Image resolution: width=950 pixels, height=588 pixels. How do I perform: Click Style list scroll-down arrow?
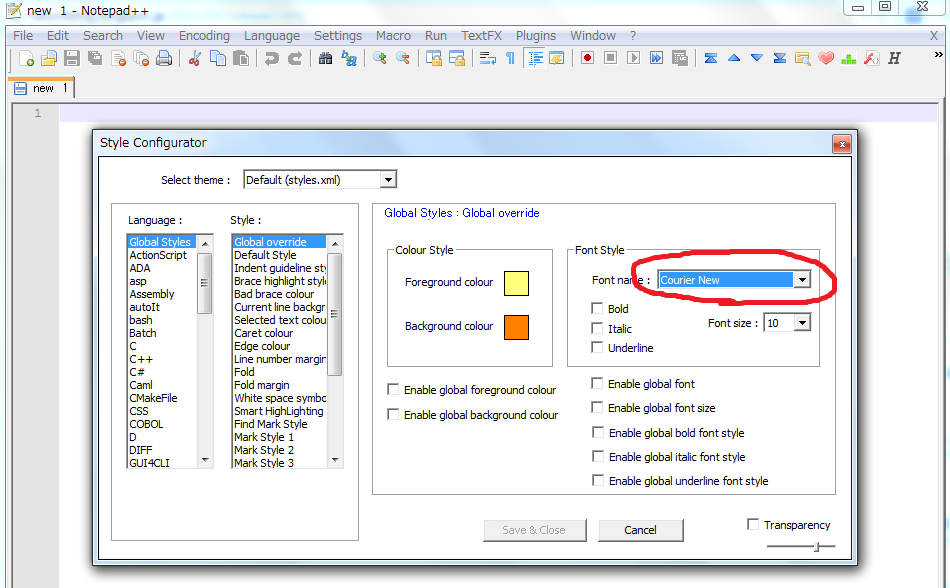[335, 460]
